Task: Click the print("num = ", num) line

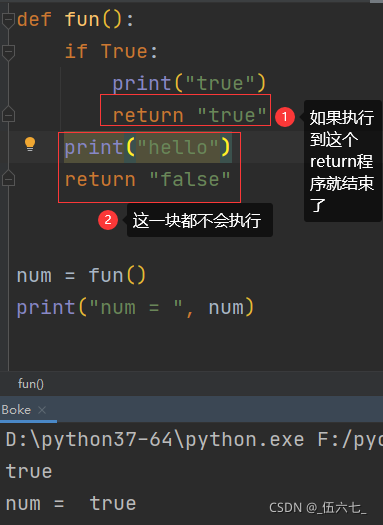Action: tap(135, 307)
